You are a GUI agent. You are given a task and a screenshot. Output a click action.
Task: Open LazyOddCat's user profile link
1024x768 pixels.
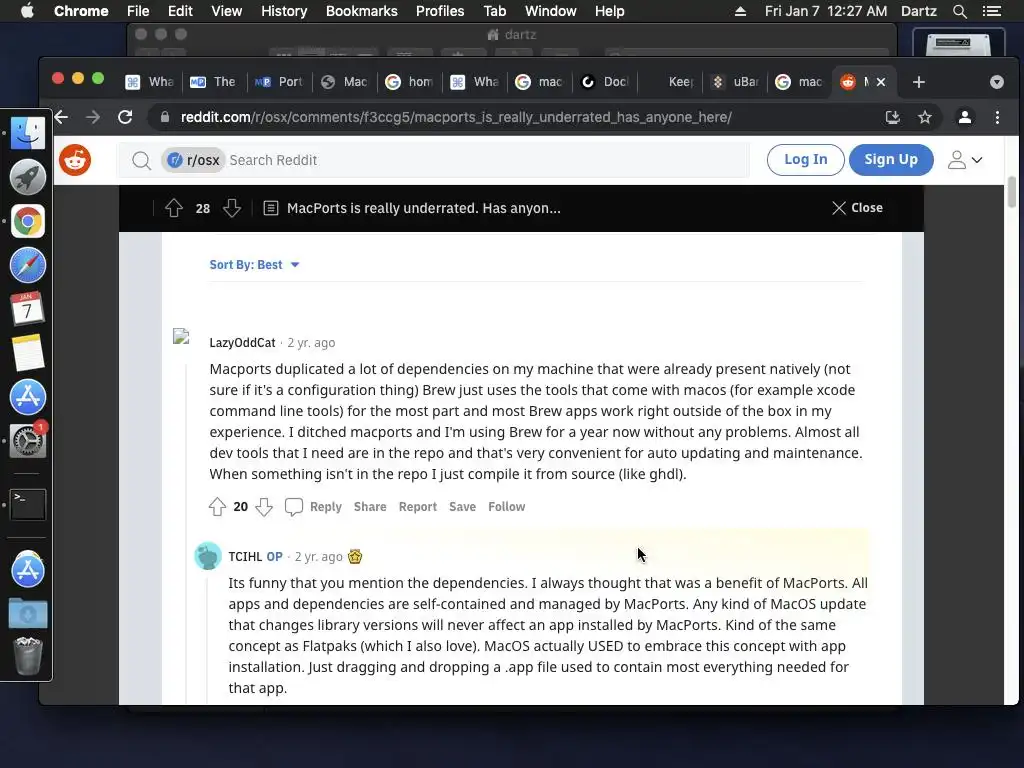coord(242,343)
